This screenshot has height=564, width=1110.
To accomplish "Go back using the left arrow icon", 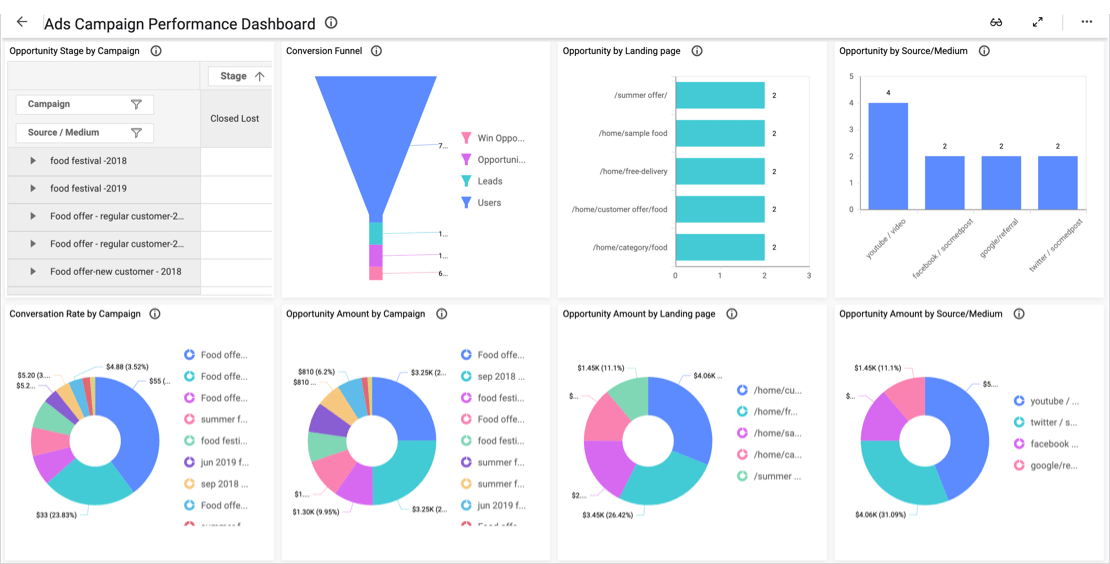I will click(x=22, y=22).
